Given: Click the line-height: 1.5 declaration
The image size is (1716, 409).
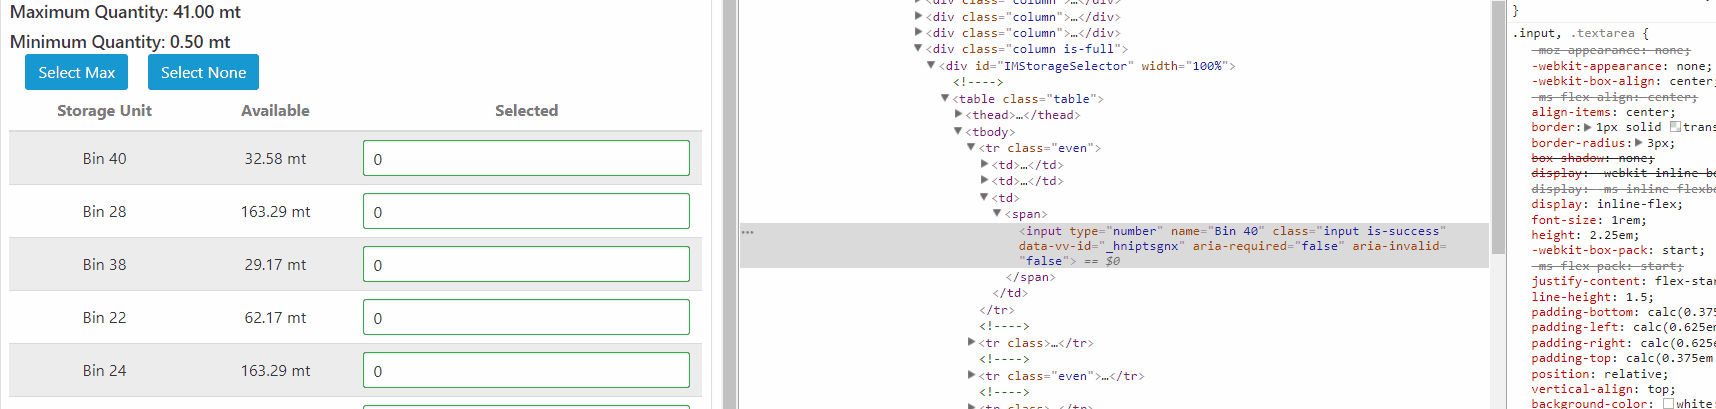Looking at the screenshot, I should click(1592, 297).
